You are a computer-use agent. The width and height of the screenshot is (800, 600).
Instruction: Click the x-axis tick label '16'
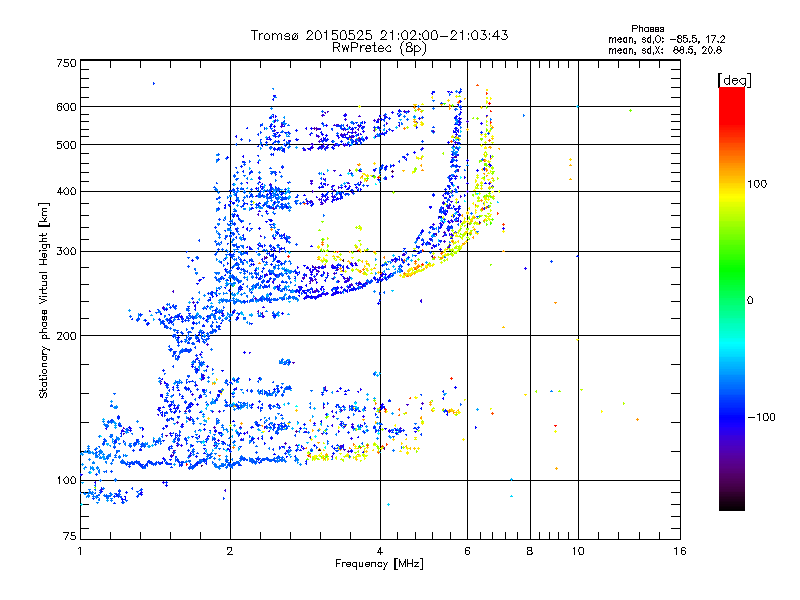click(680, 551)
